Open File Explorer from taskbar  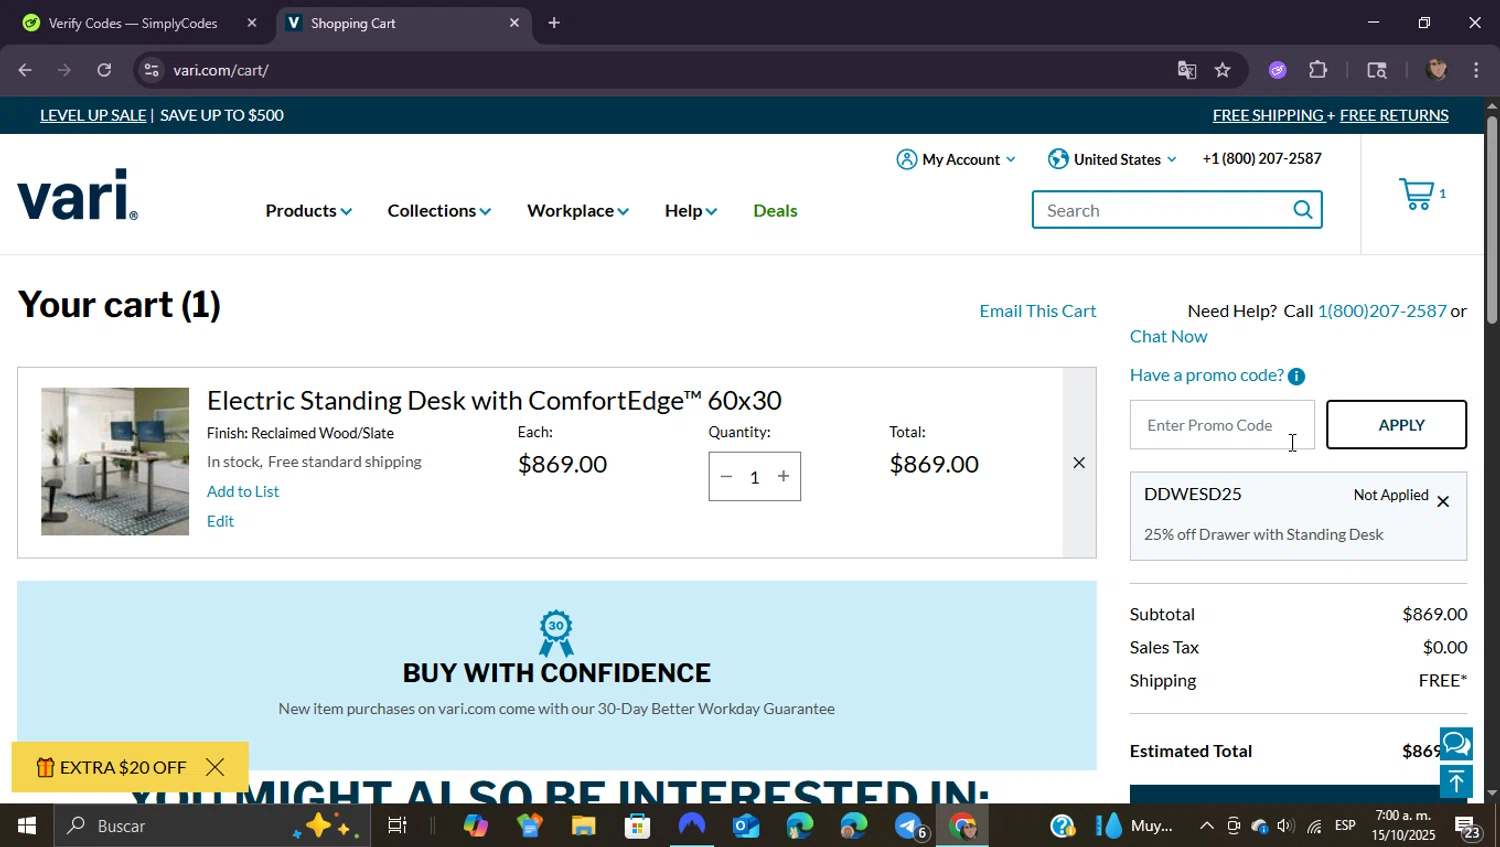click(x=583, y=826)
